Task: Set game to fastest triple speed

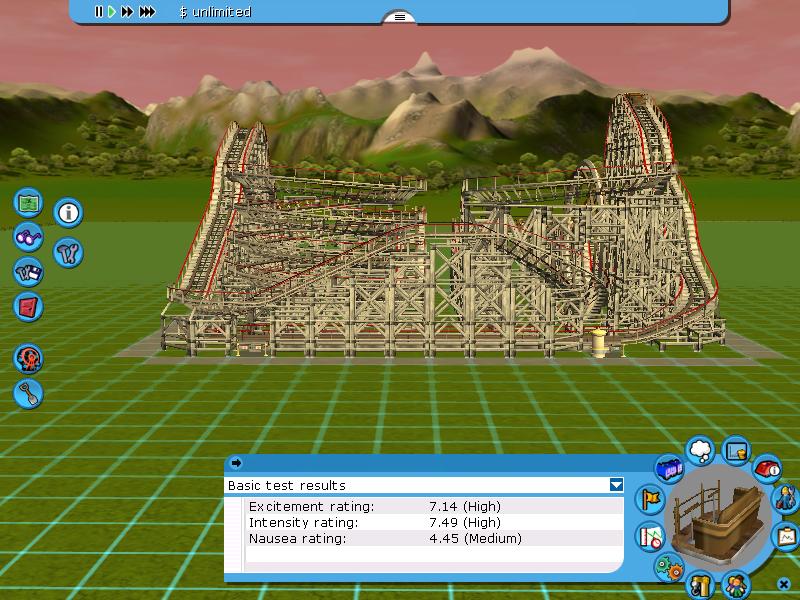Action: point(147,12)
